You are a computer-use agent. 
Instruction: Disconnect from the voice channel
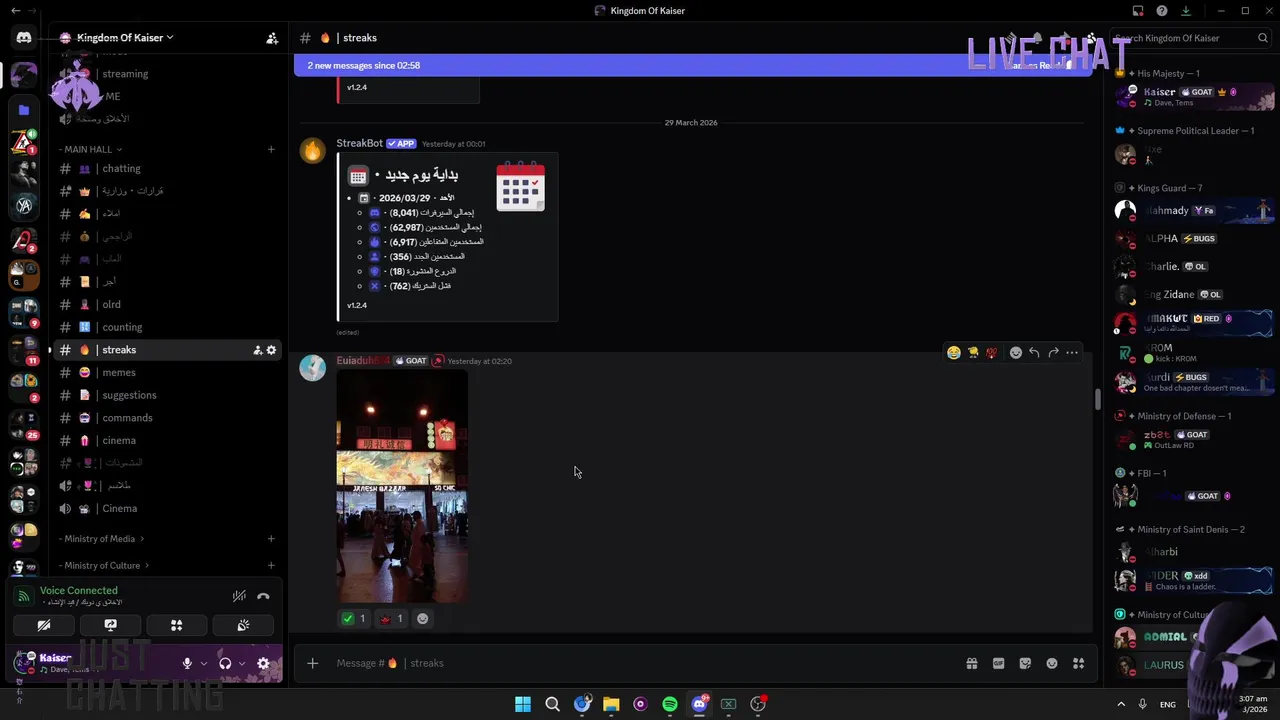[x=263, y=596]
